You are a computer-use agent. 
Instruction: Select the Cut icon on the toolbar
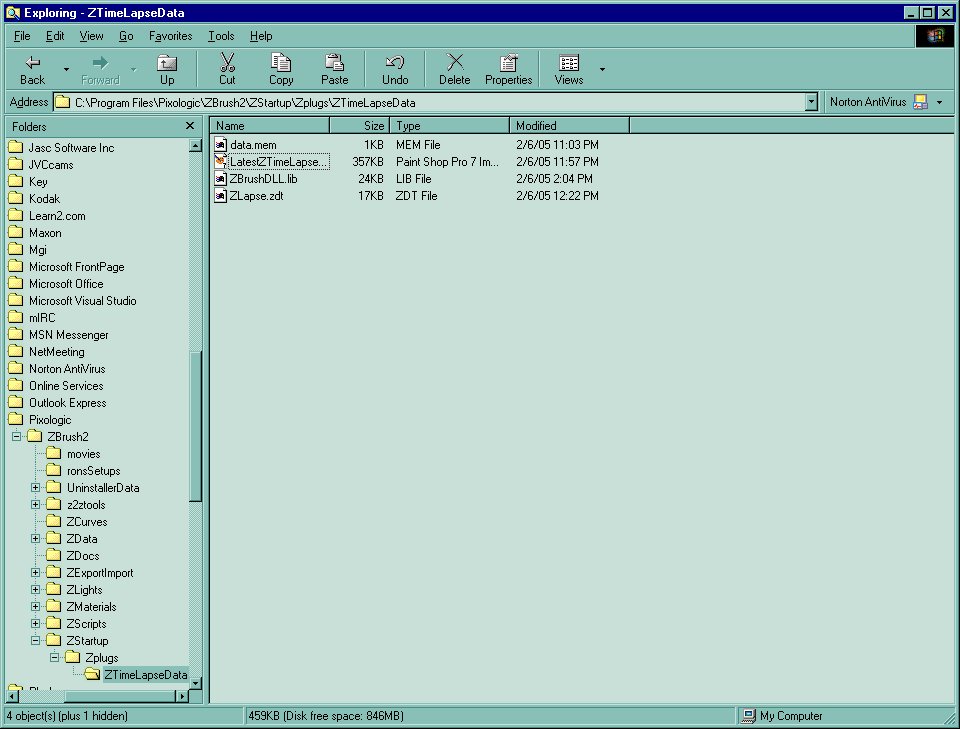coord(227,62)
